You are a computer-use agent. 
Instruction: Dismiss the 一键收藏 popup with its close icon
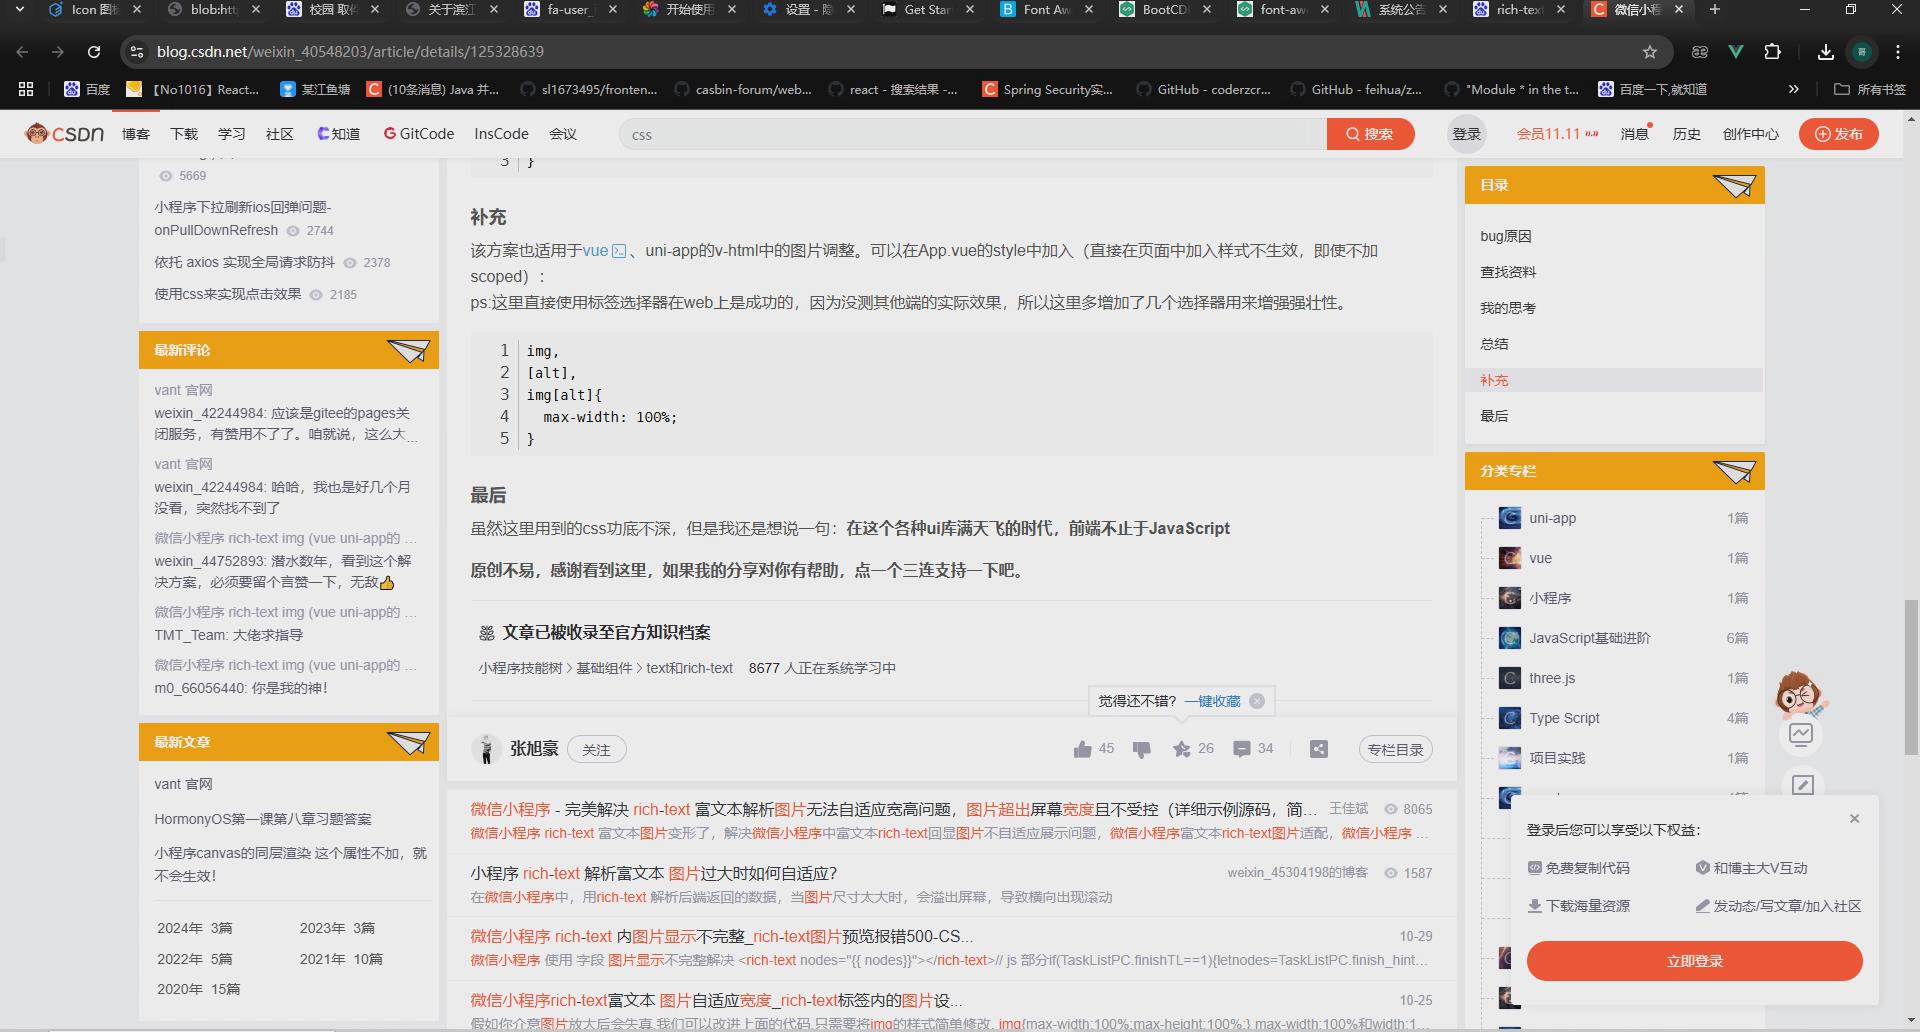1258,701
